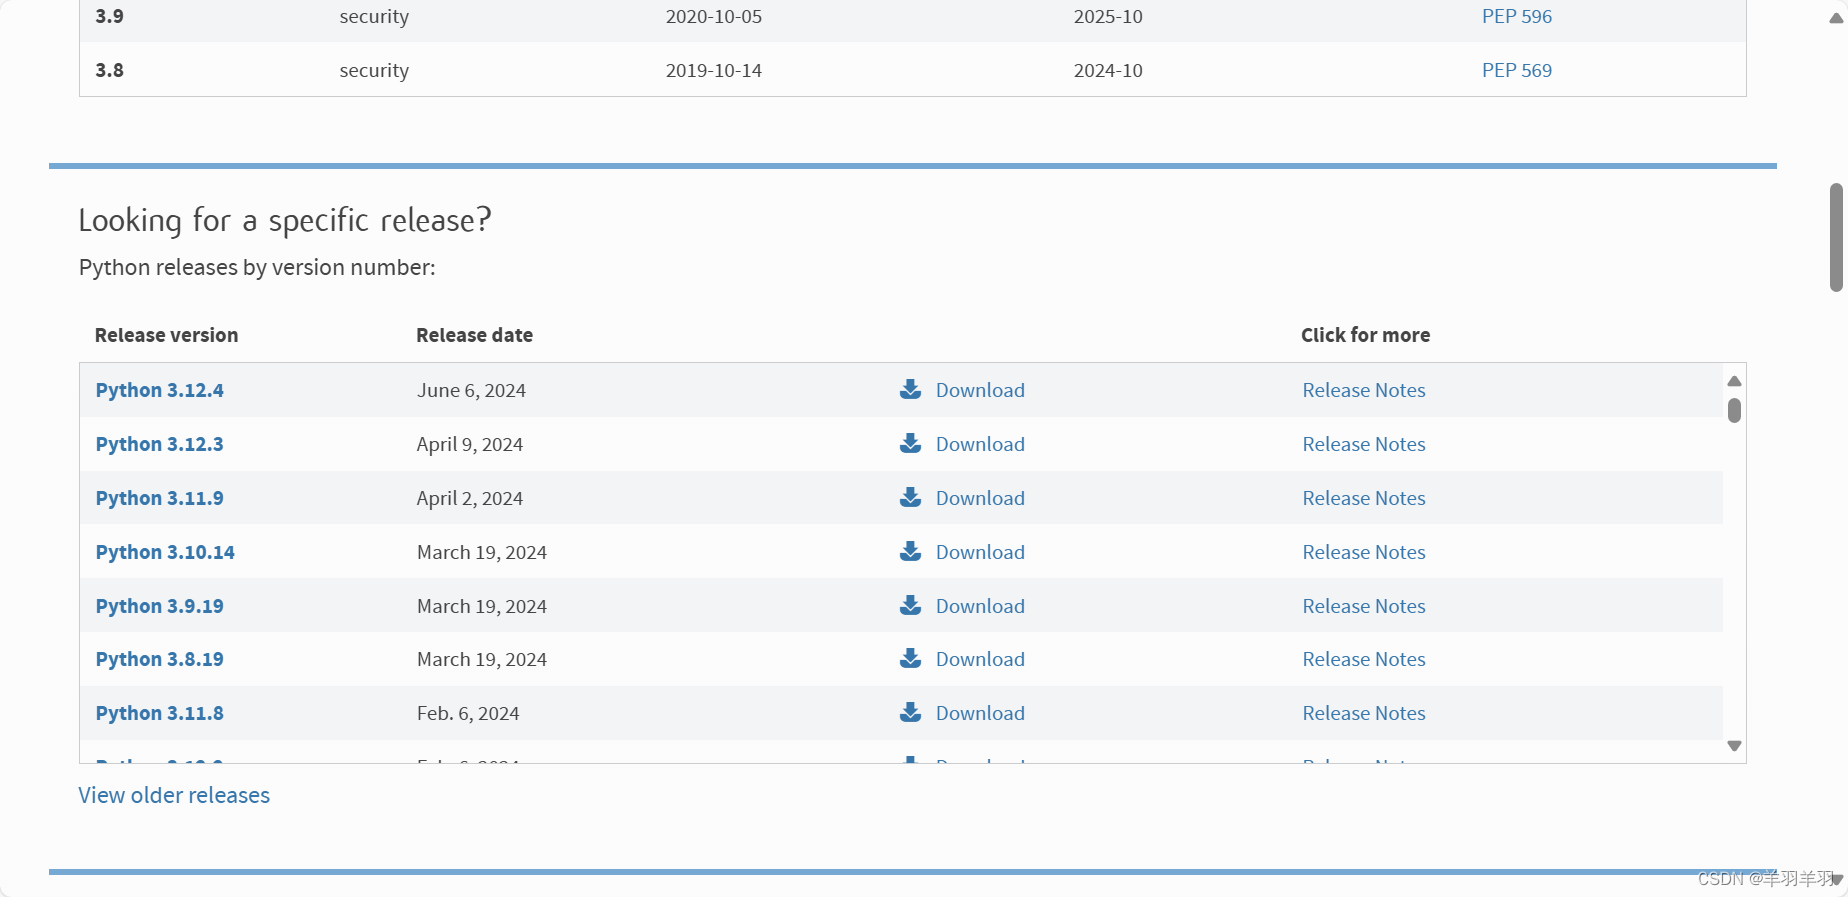Click the download icon for Python 3.12.4

(910, 389)
